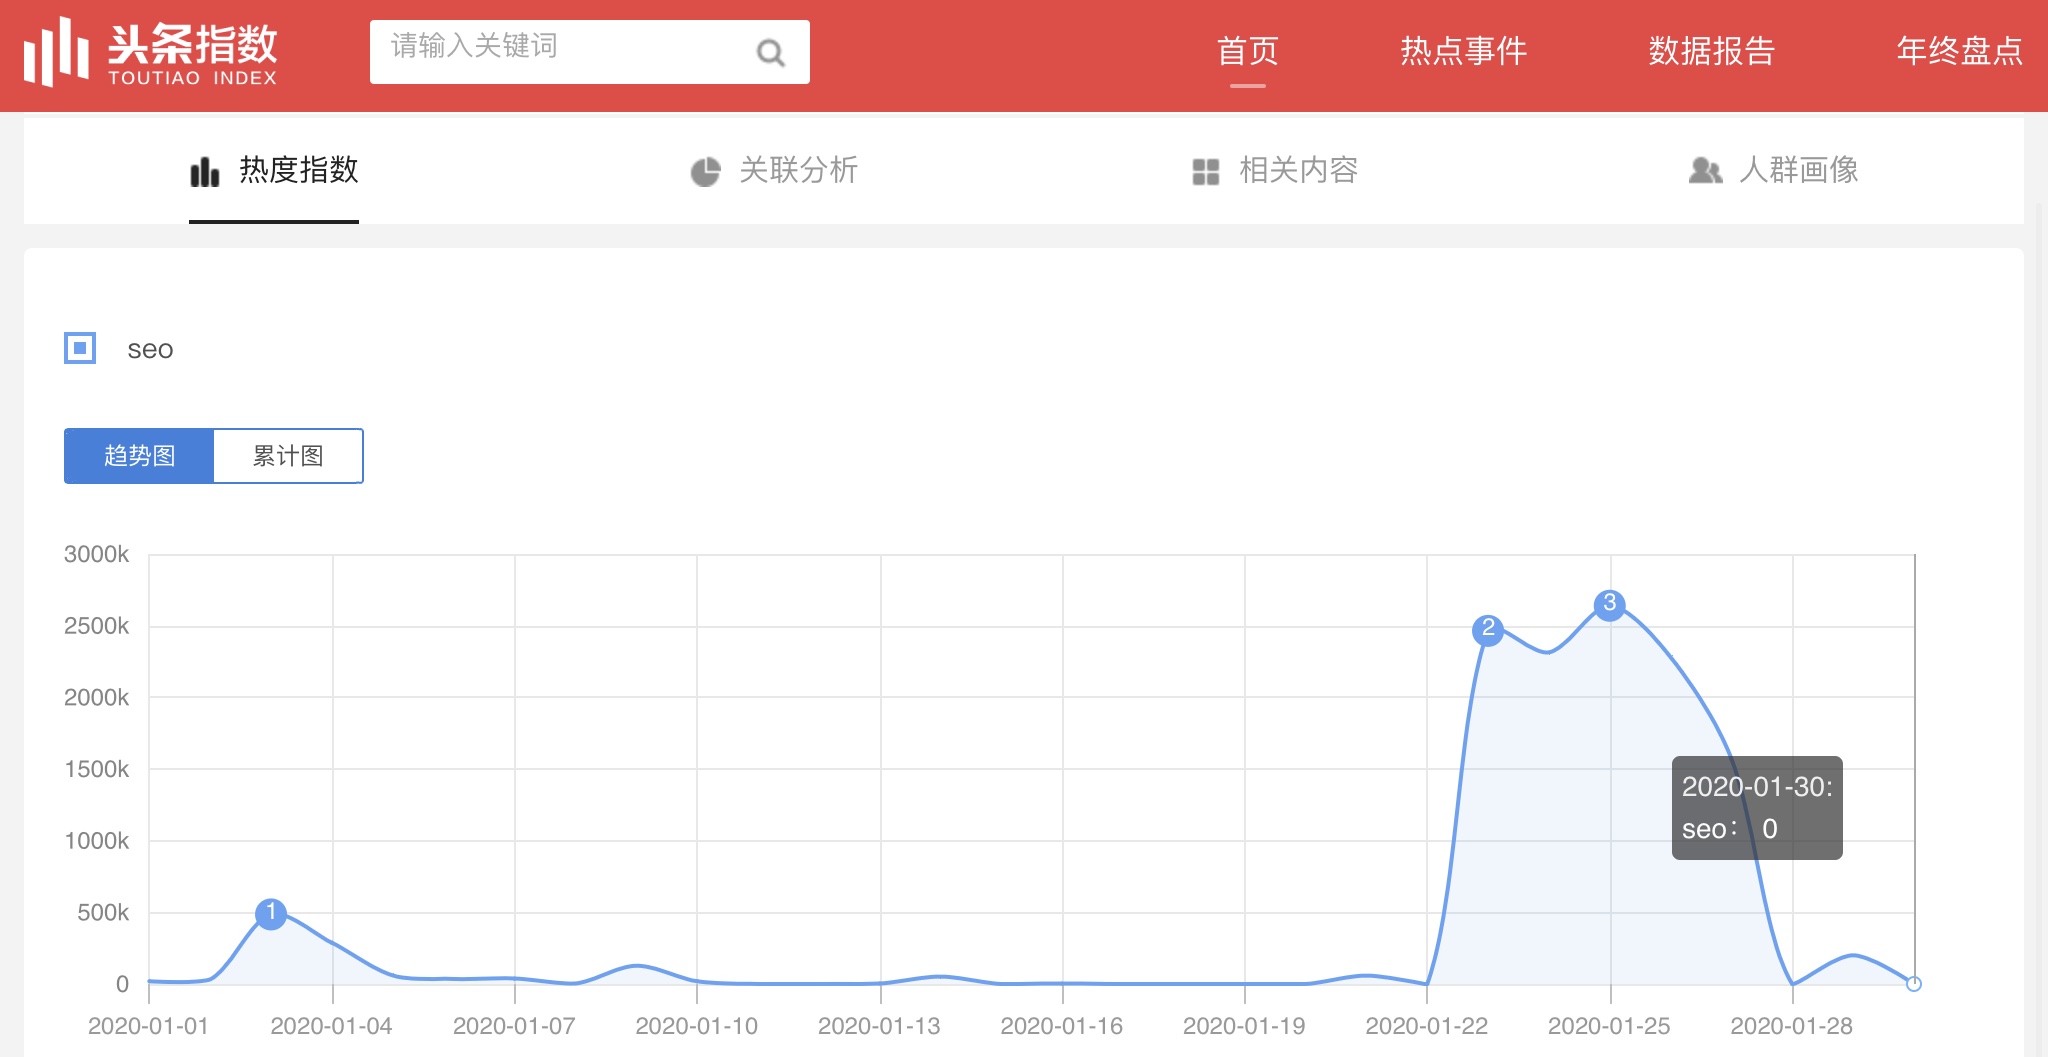Toggle the seo series legend checkbox

click(x=80, y=348)
